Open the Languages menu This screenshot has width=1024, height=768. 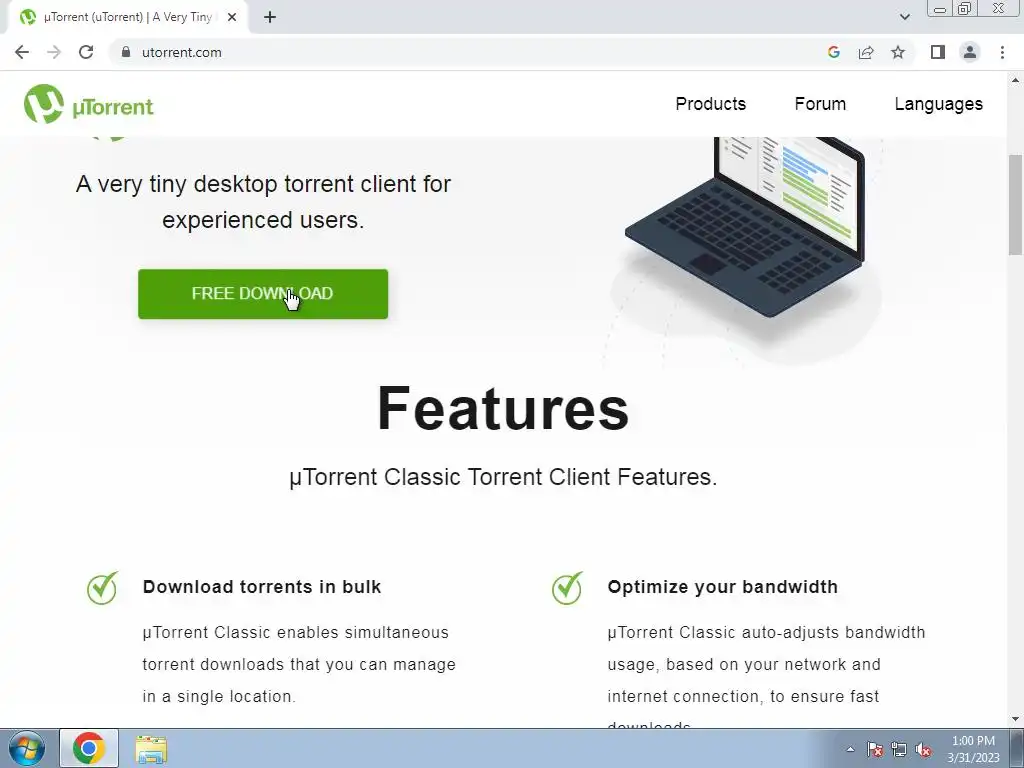pyautogui.click(x=938, y=104)
